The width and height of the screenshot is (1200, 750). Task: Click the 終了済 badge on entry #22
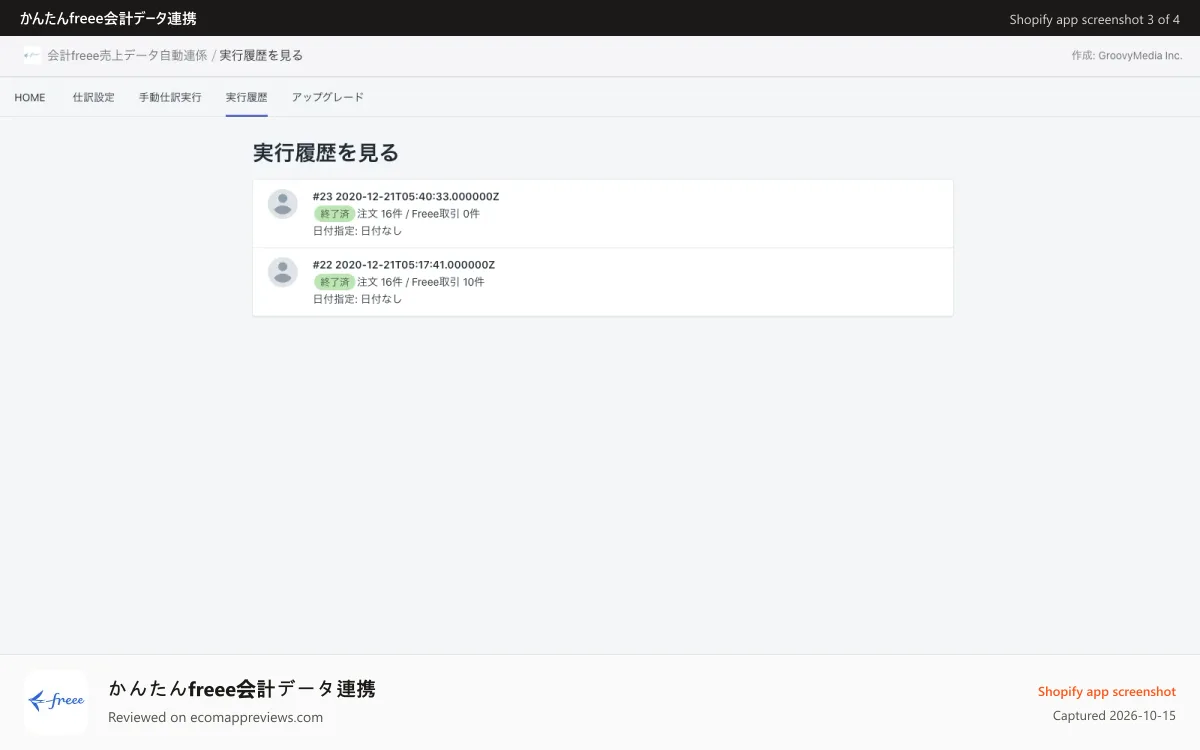(x=334, y=282)
